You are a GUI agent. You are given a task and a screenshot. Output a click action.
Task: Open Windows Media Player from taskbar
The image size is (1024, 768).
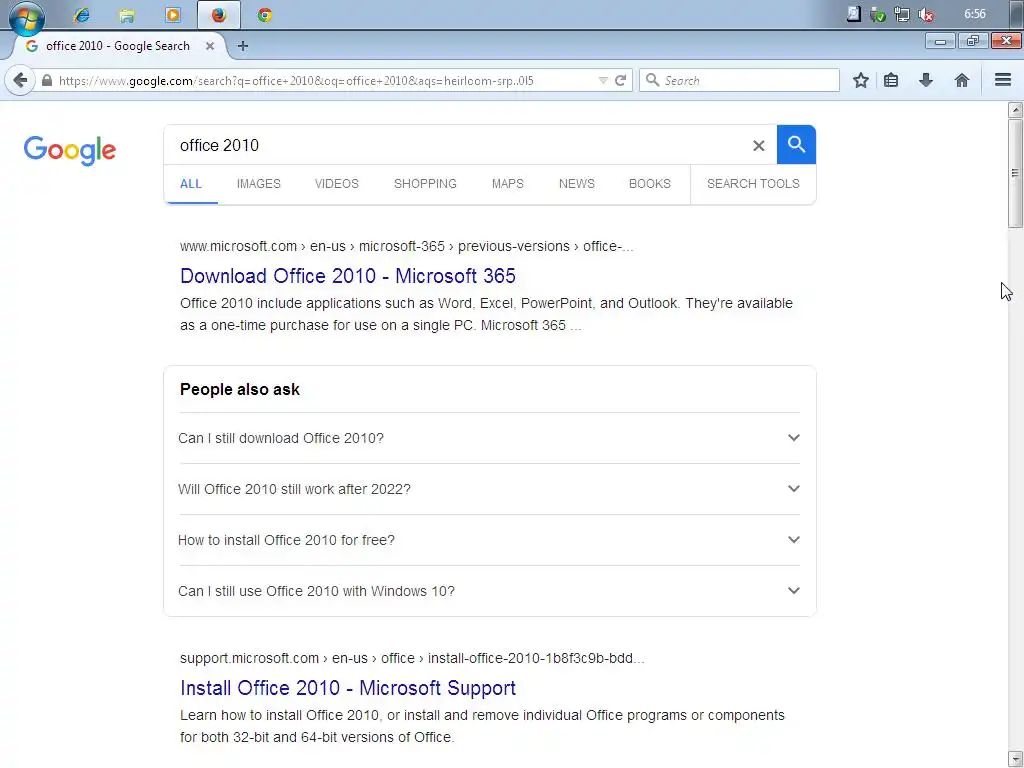[x=173, y=15]
